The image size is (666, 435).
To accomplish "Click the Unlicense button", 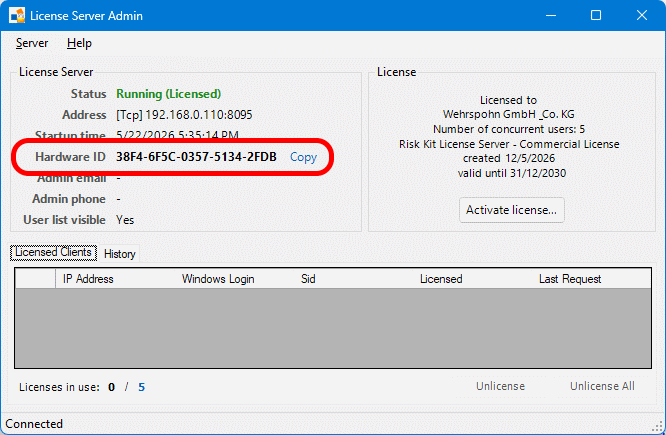I will (500, 386).
